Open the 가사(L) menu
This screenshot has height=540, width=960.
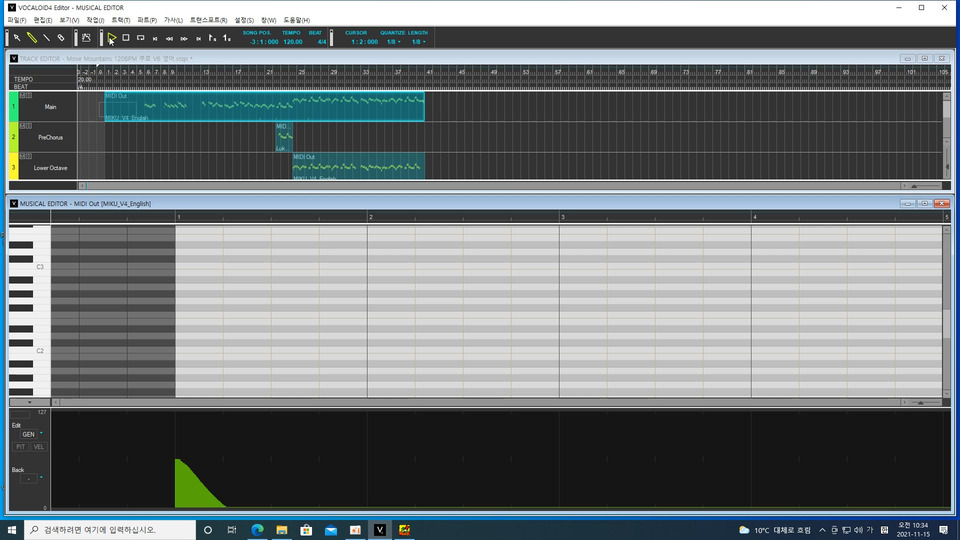[x=173, y=20]
